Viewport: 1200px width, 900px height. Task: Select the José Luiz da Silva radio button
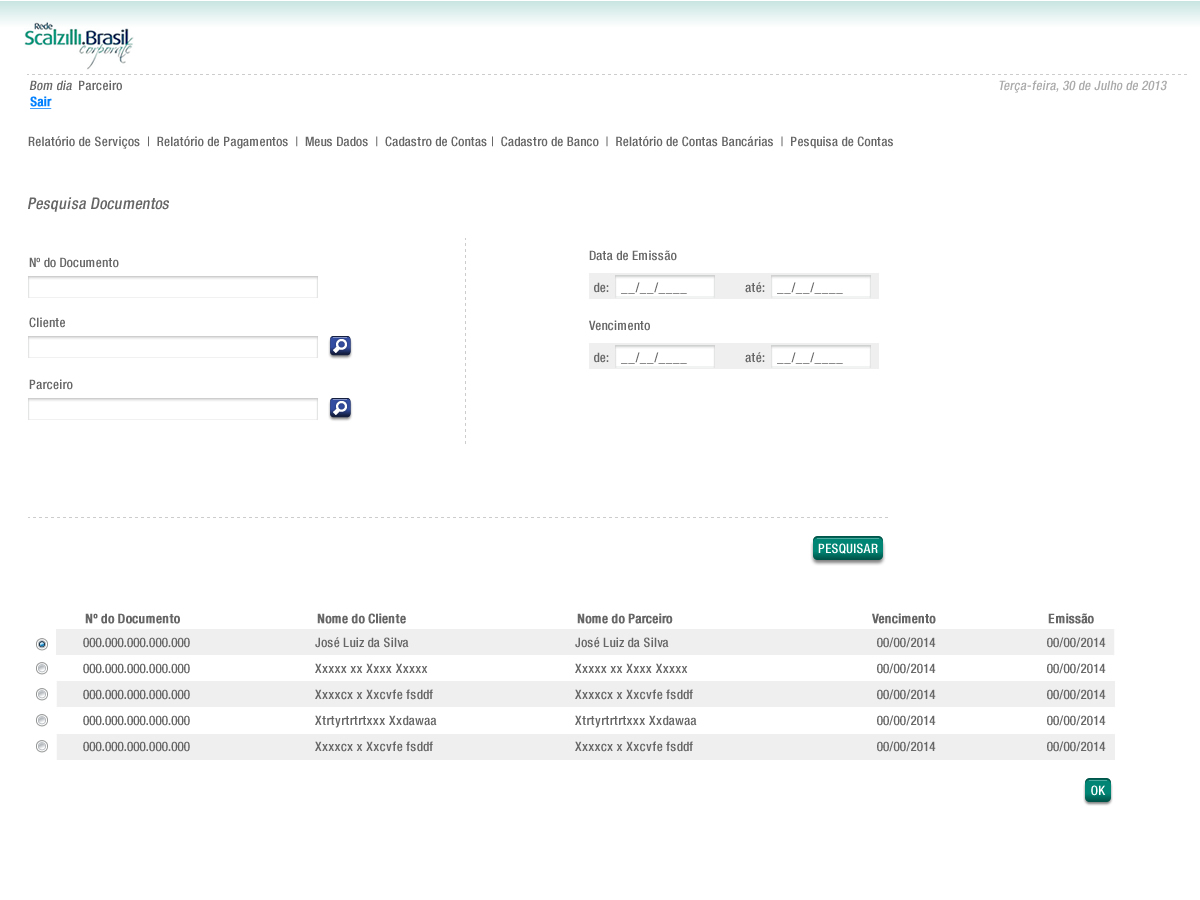[42, 644]
